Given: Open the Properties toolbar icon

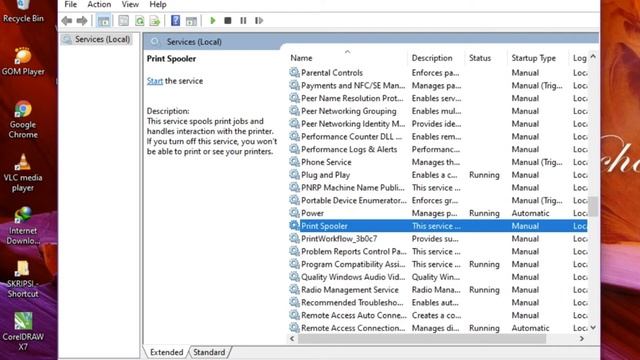Looking at the screenshot, I should tap(124, 20).
